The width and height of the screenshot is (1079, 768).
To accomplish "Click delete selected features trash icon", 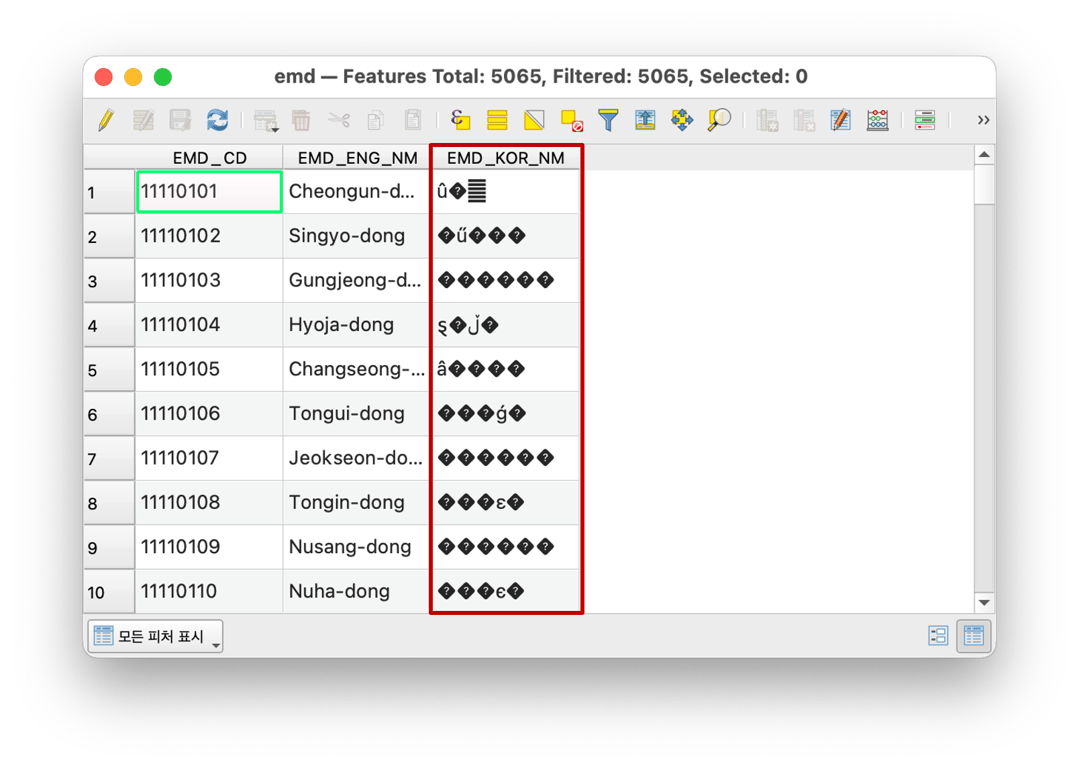I will (x=301, y=120).
